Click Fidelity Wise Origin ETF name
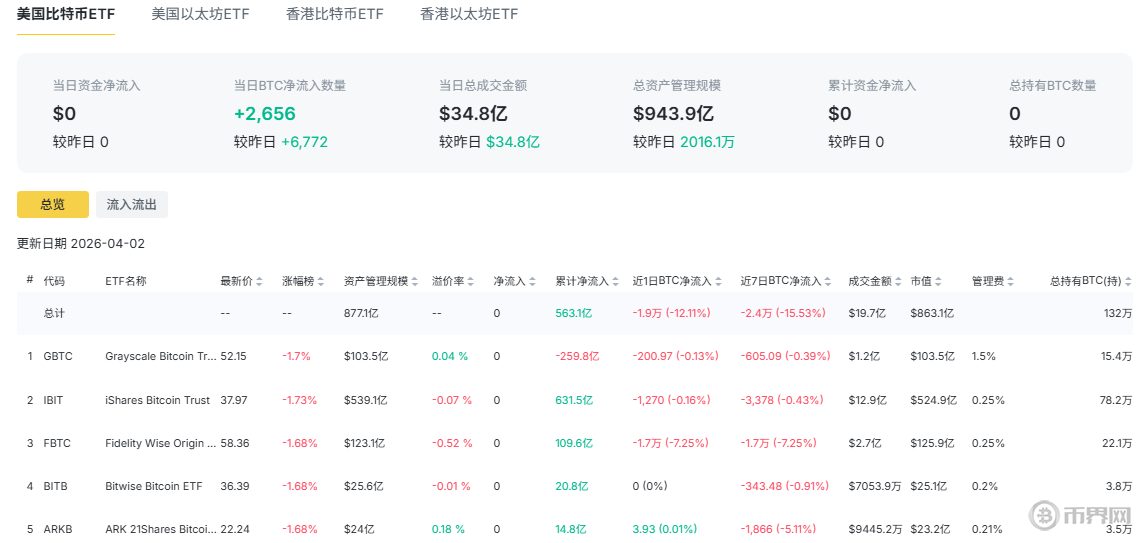 pyautogui.click(x=160, y=443)
